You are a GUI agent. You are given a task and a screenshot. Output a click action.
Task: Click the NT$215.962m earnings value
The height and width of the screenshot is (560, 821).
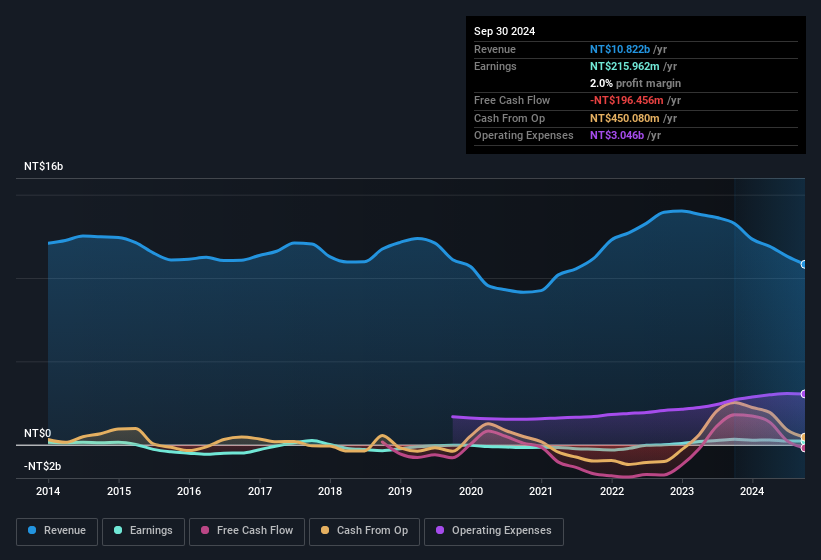(x=624, y=66)
